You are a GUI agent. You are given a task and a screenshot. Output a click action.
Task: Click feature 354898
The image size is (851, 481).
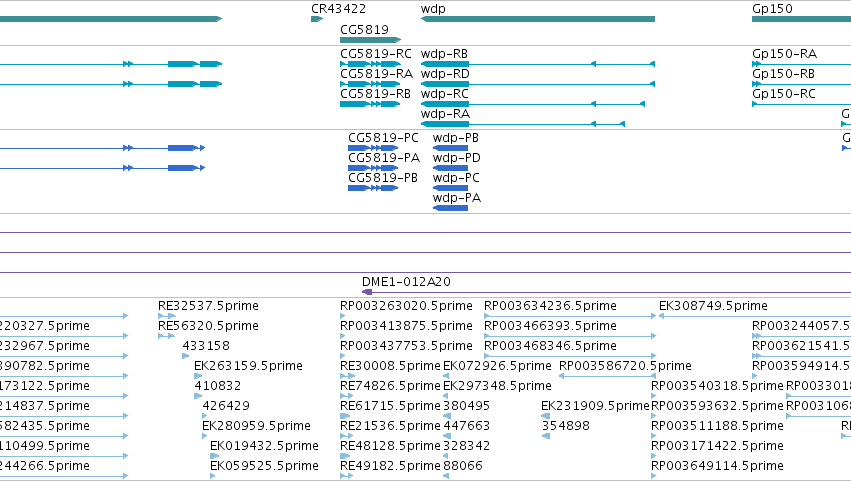point(566,426)
